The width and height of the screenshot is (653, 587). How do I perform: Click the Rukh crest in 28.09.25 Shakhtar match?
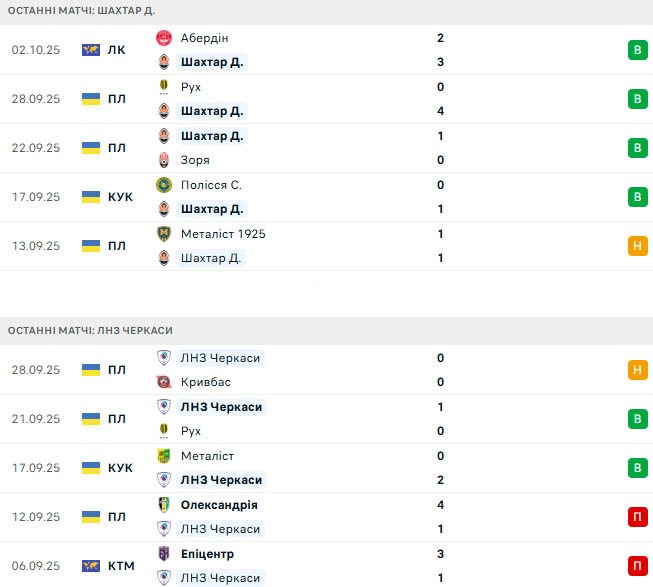164,87
